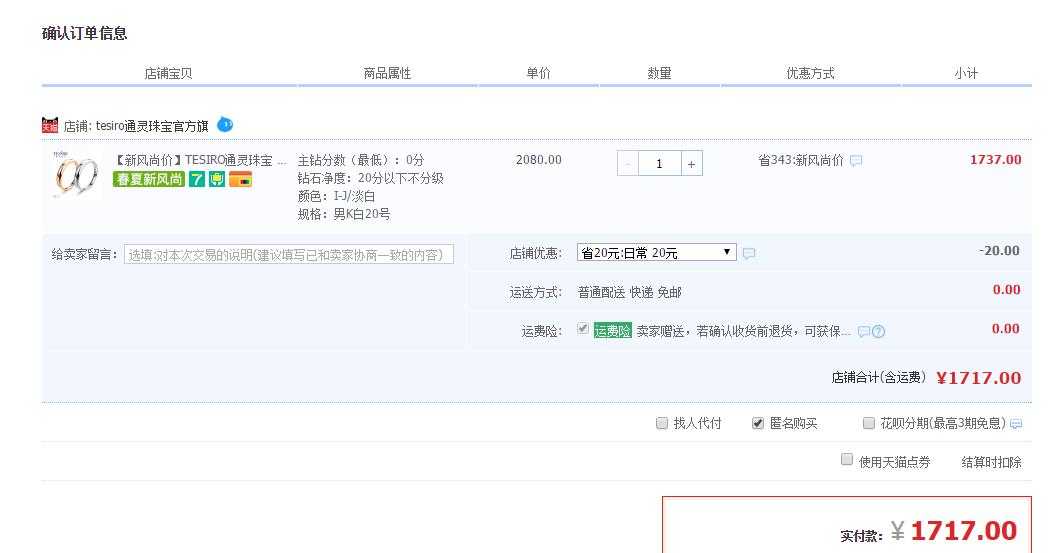Open the tesiro通灵珠宝官方旗 store link

[x=152, y=126]
